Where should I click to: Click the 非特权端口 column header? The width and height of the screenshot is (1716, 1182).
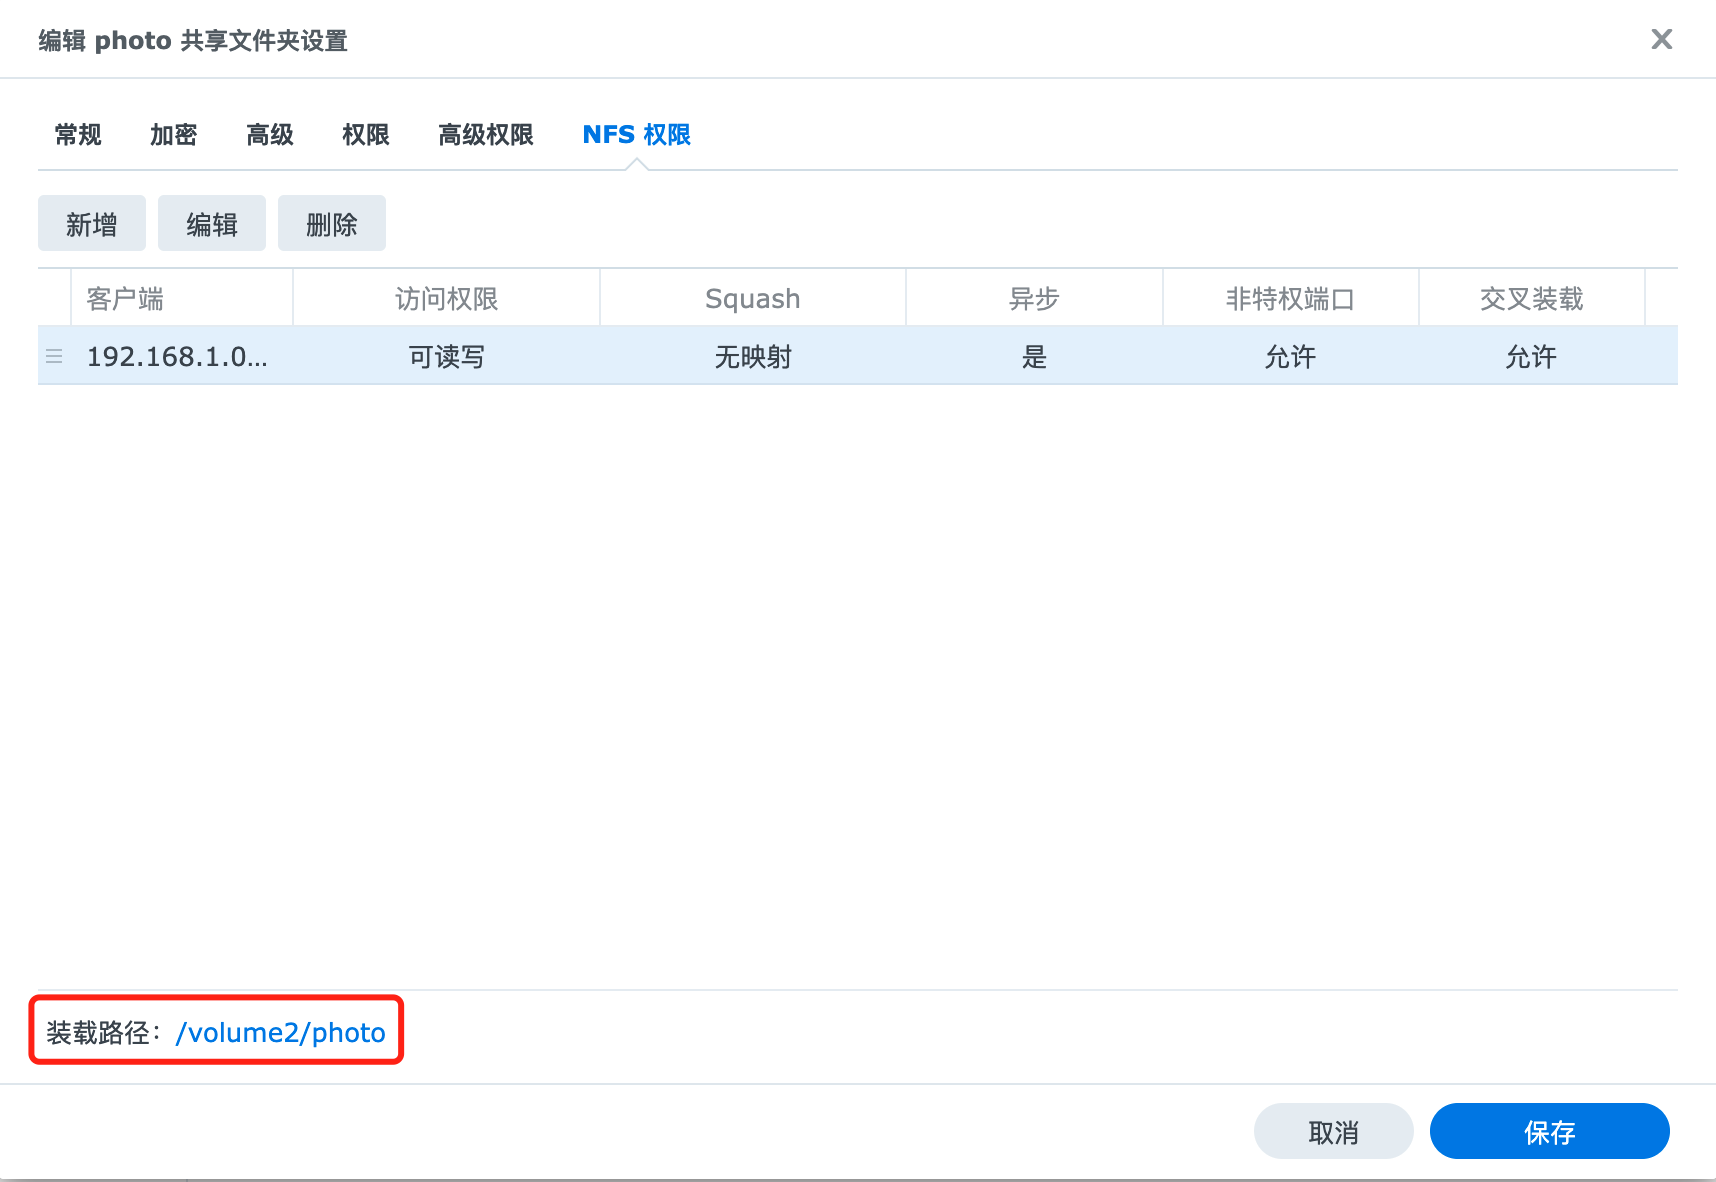tap(1290, 298)
